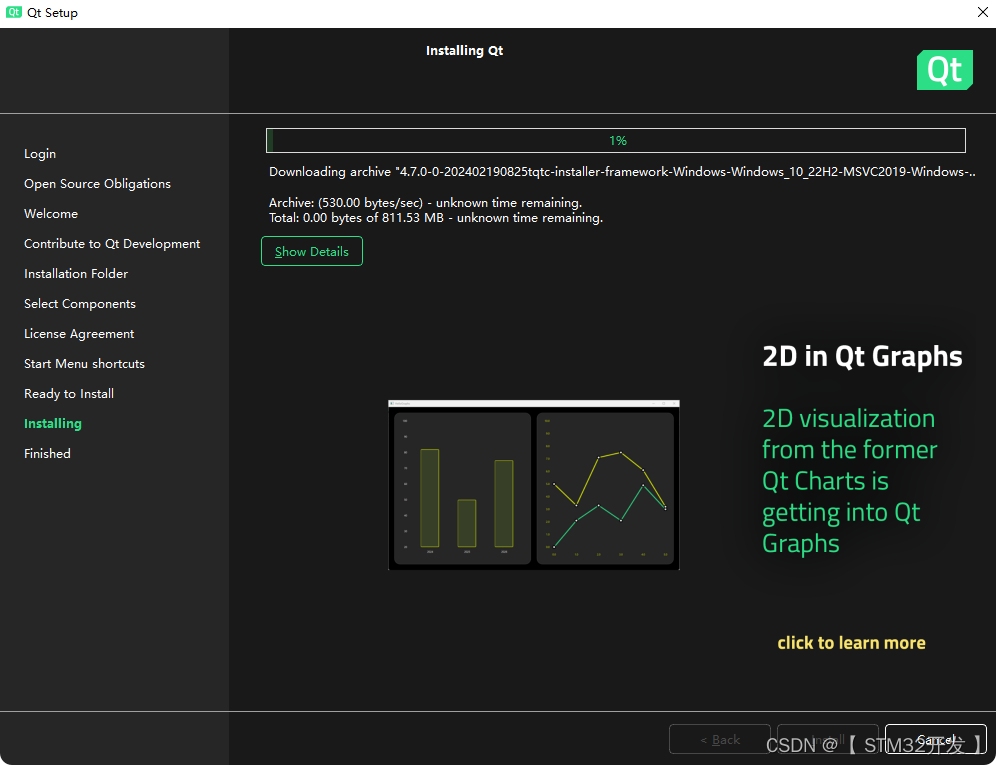The height and width of the screenshot is (765, 996).
Task: Select the Select Components step
Action: coord(79,304)
